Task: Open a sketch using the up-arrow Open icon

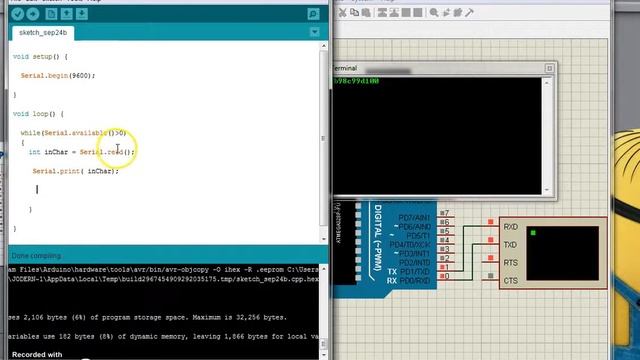Action: click(x=67, y=14)
